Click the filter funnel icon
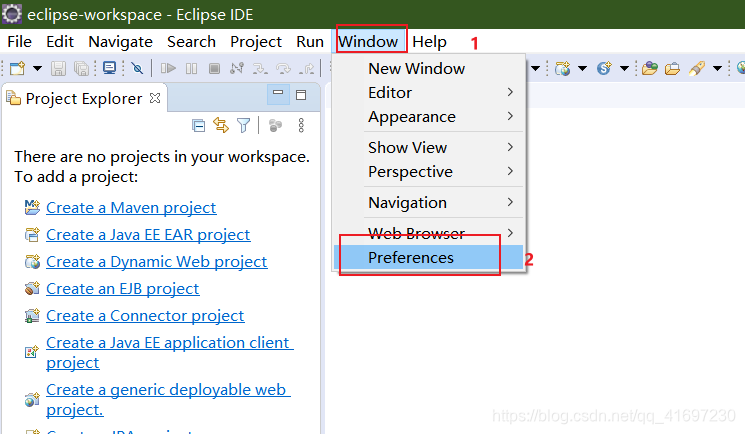This screenshot has width=745, height=434. tap(243, 125)
